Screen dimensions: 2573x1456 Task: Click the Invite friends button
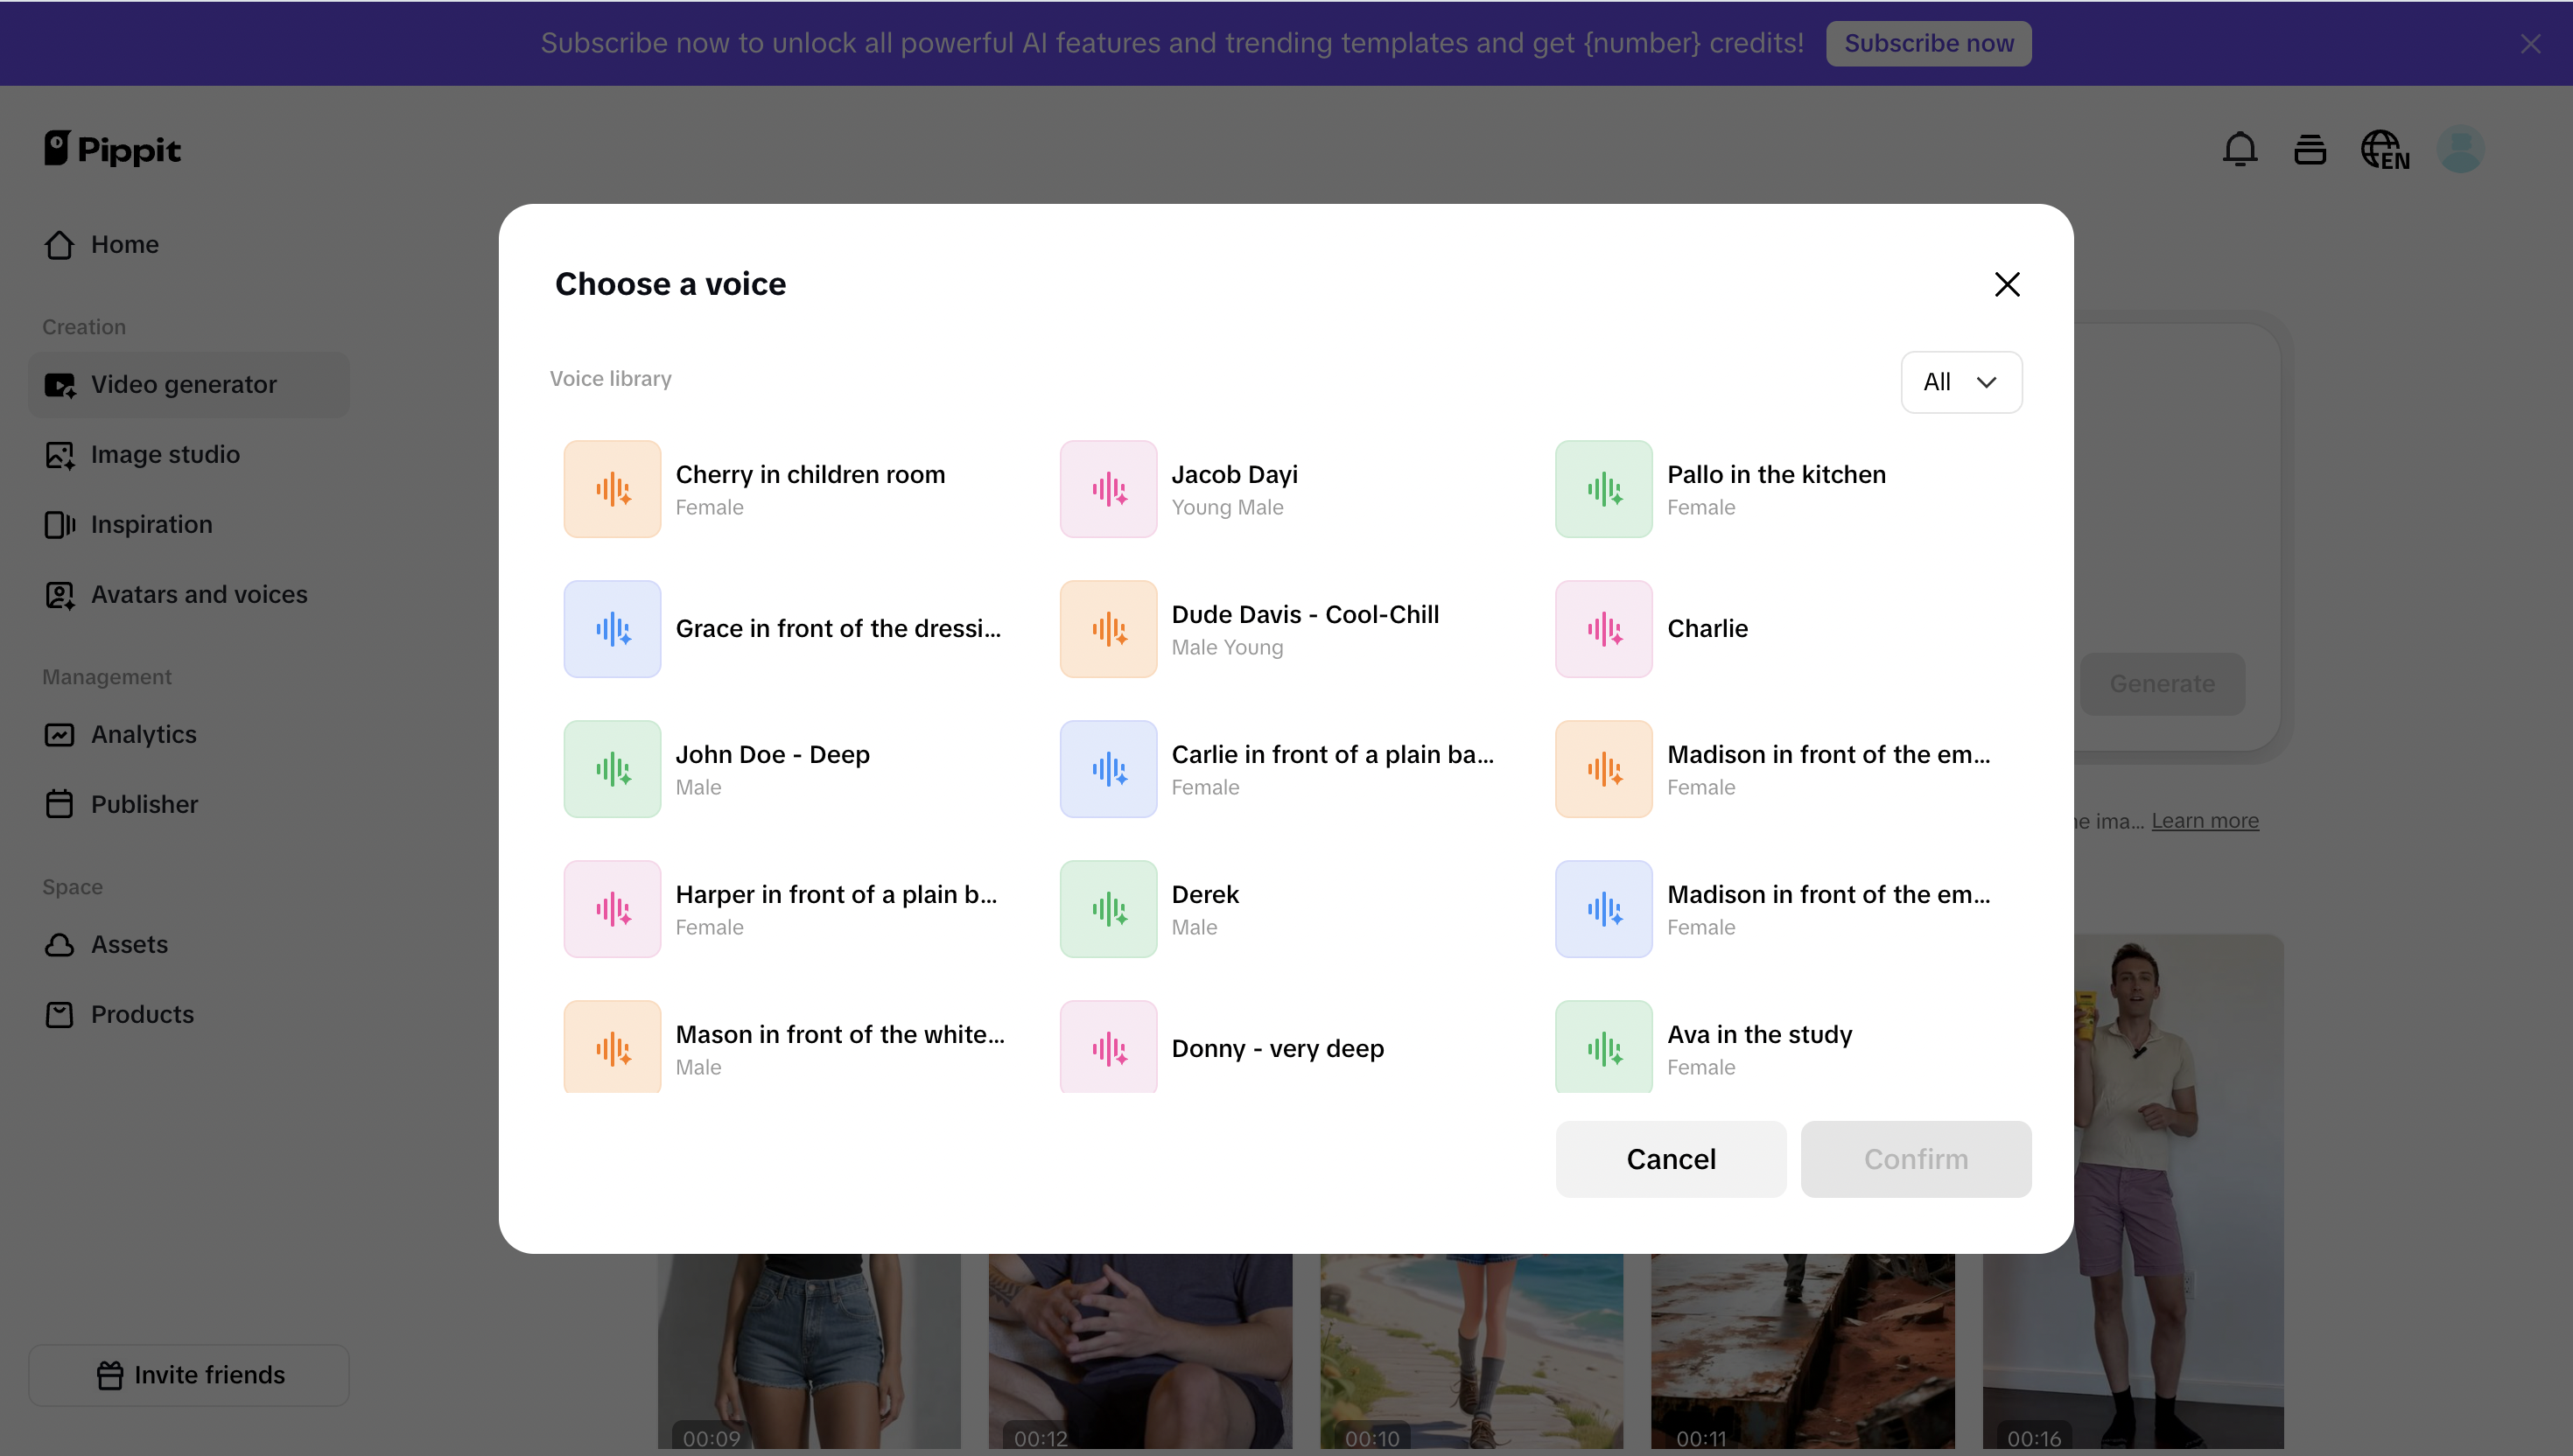click(x=189, y=1374)
